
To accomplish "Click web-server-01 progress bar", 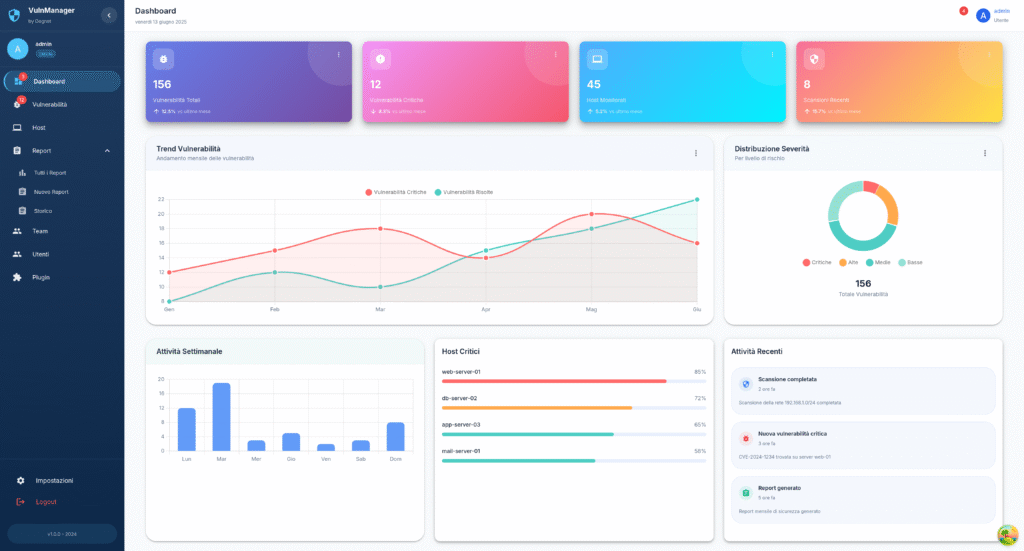I will click(x=573, y=381).
